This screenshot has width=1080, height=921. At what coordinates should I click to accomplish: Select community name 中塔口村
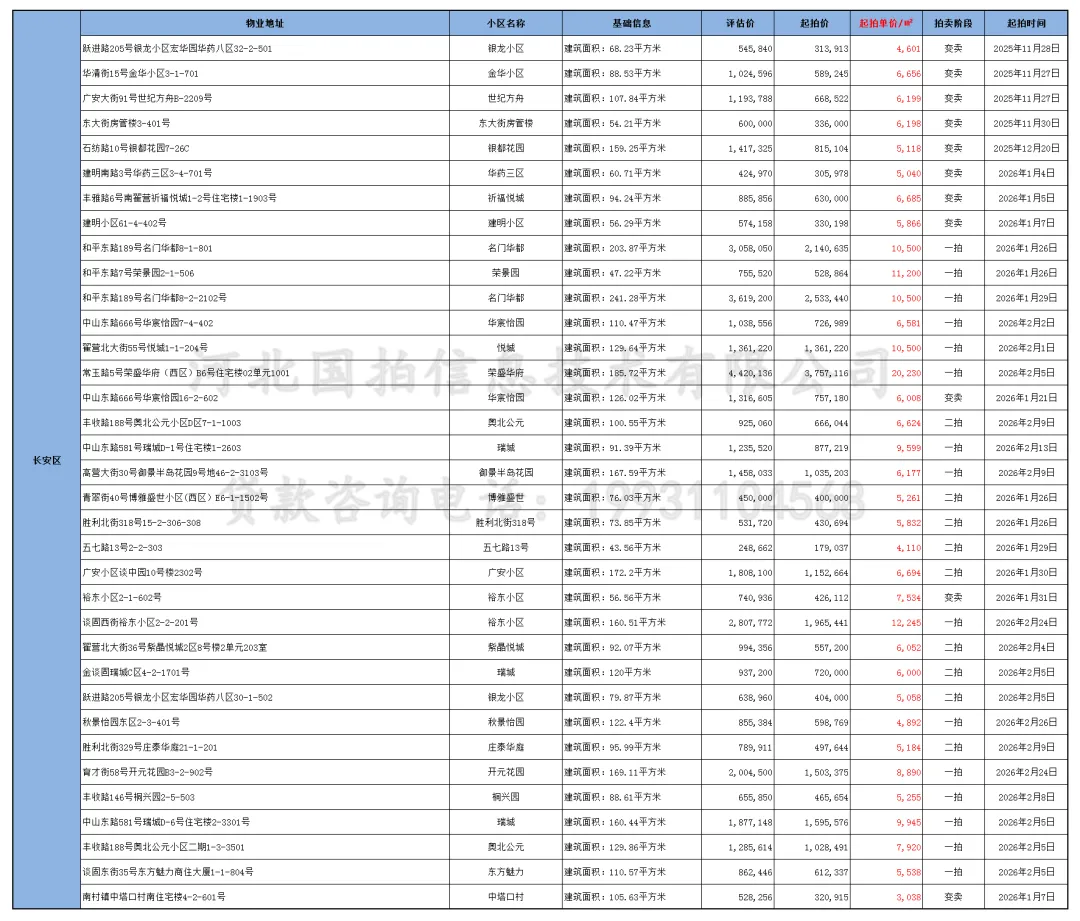pyautogui.click(x=506, y=898)
